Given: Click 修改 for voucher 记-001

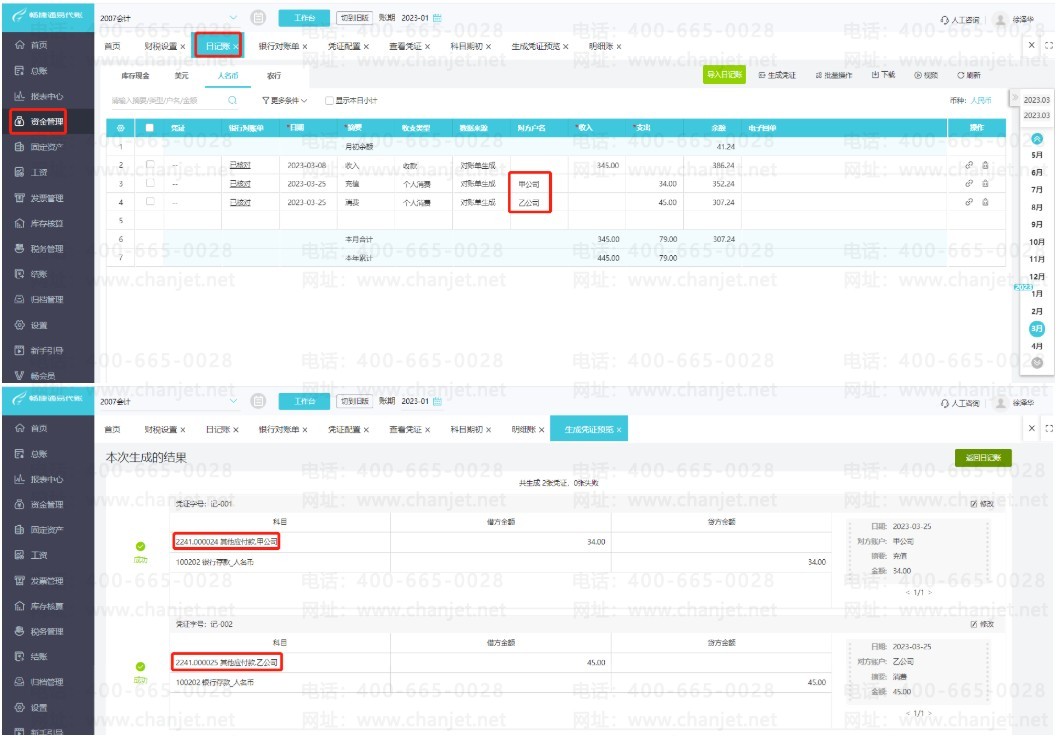Looking at the screenshot, I should point(982,504).
